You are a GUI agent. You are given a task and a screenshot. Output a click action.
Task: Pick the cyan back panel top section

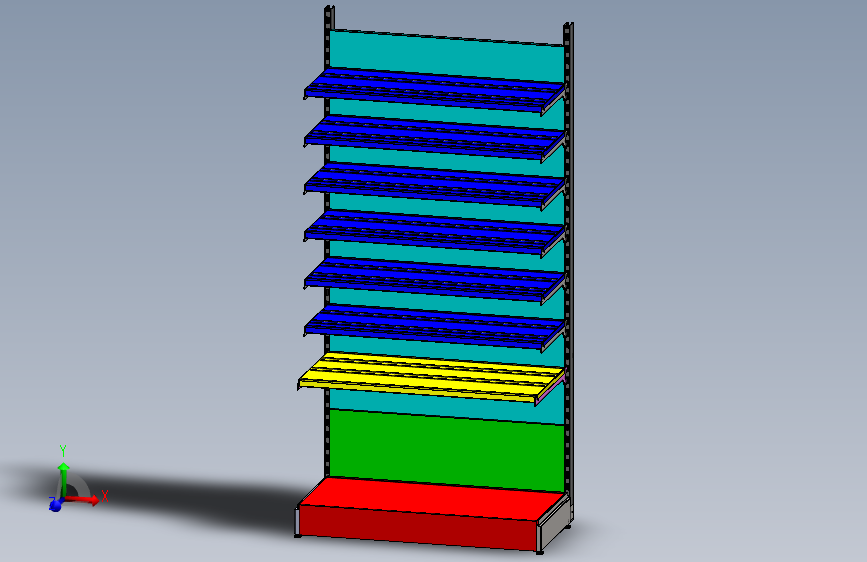coord(447,54)
